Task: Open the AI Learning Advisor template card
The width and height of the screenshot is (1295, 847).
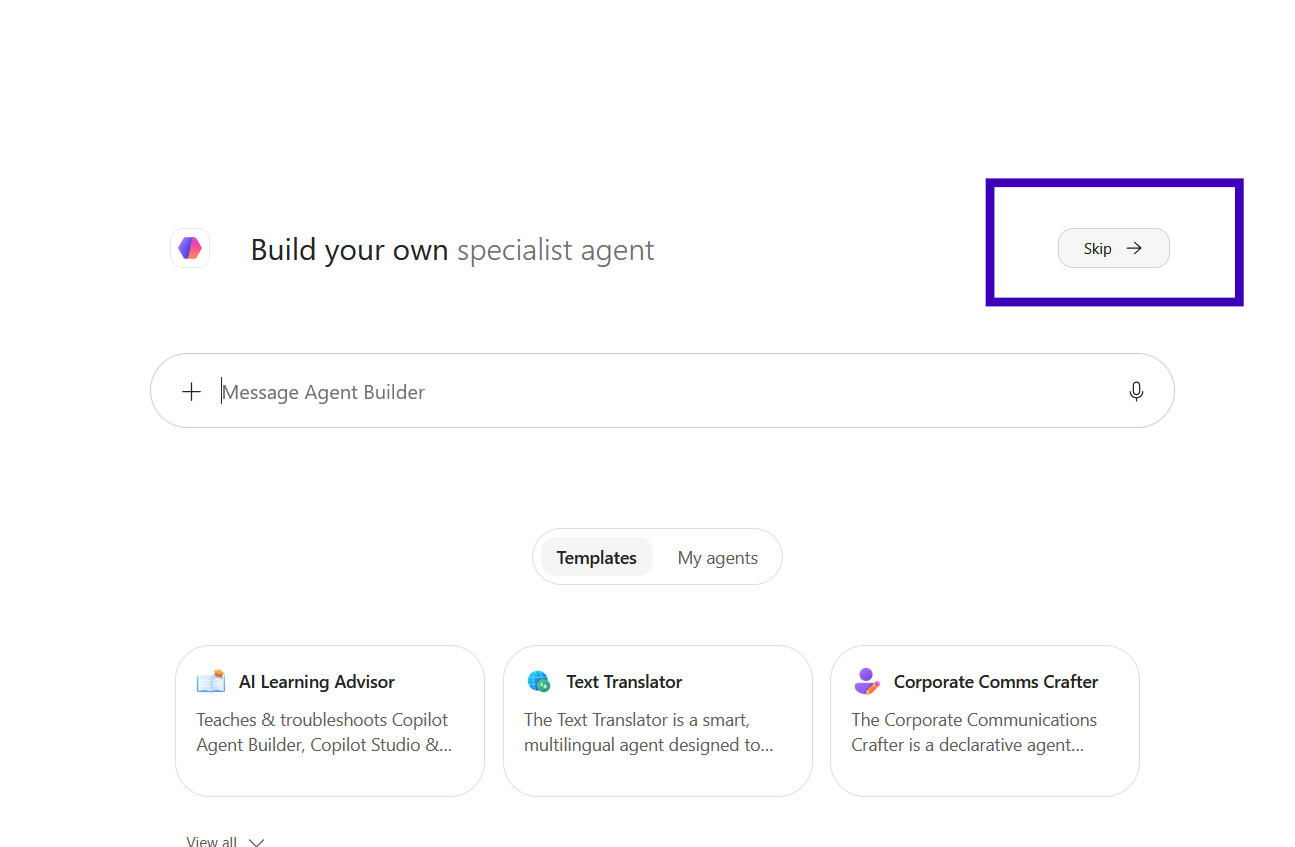Action: coord(330,721)
